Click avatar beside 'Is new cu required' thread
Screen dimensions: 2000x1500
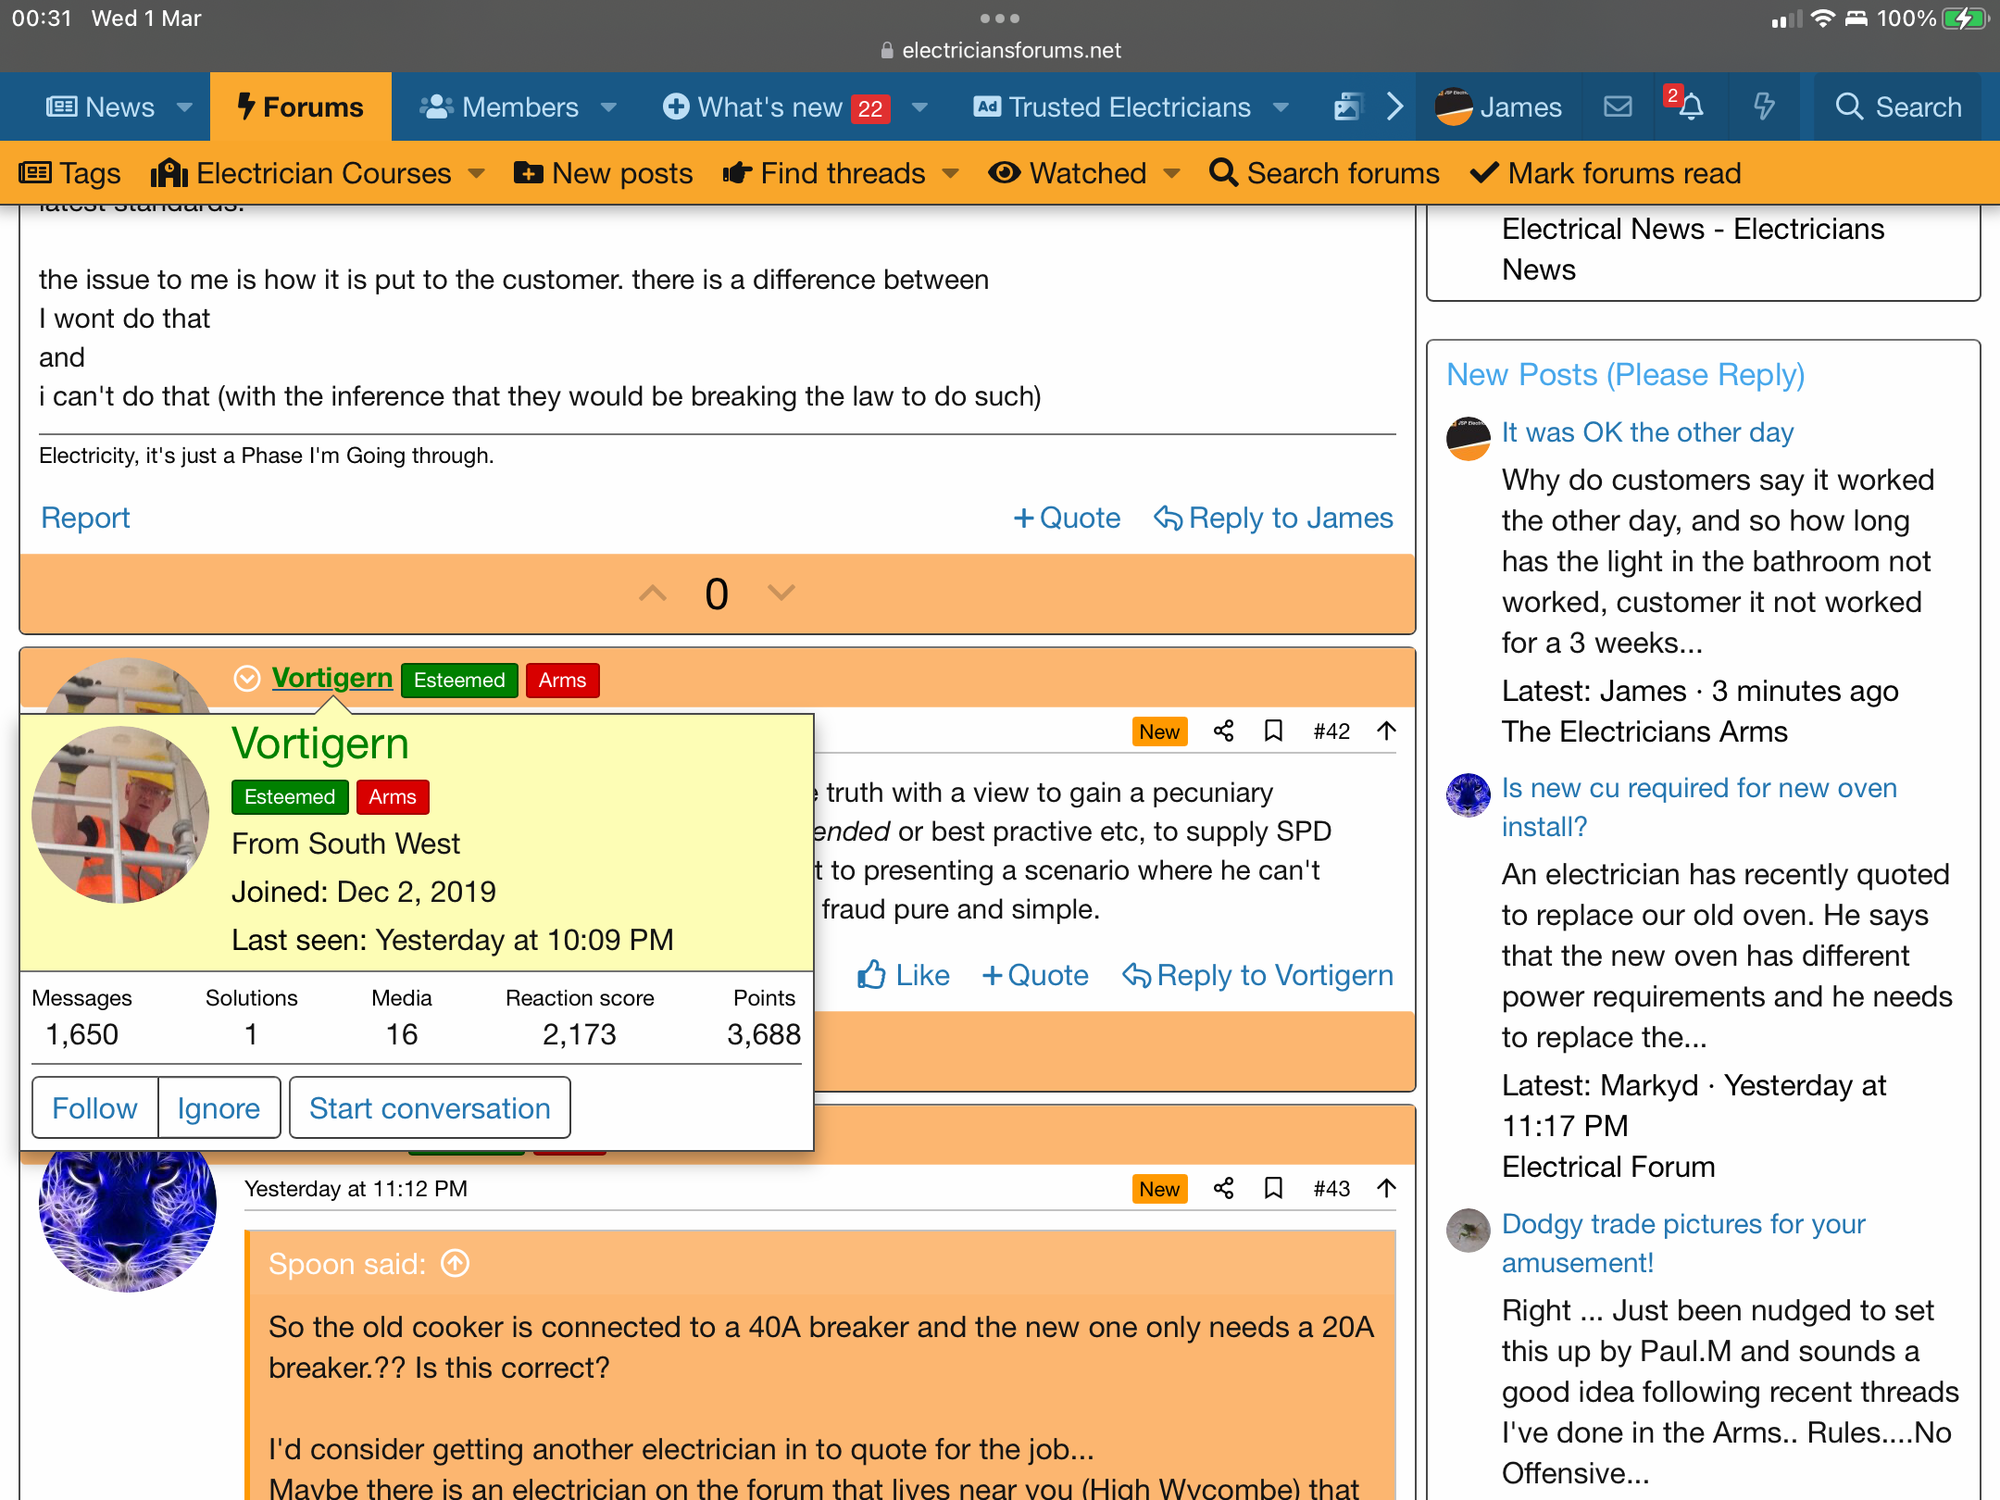click(x=1468, y=795)
